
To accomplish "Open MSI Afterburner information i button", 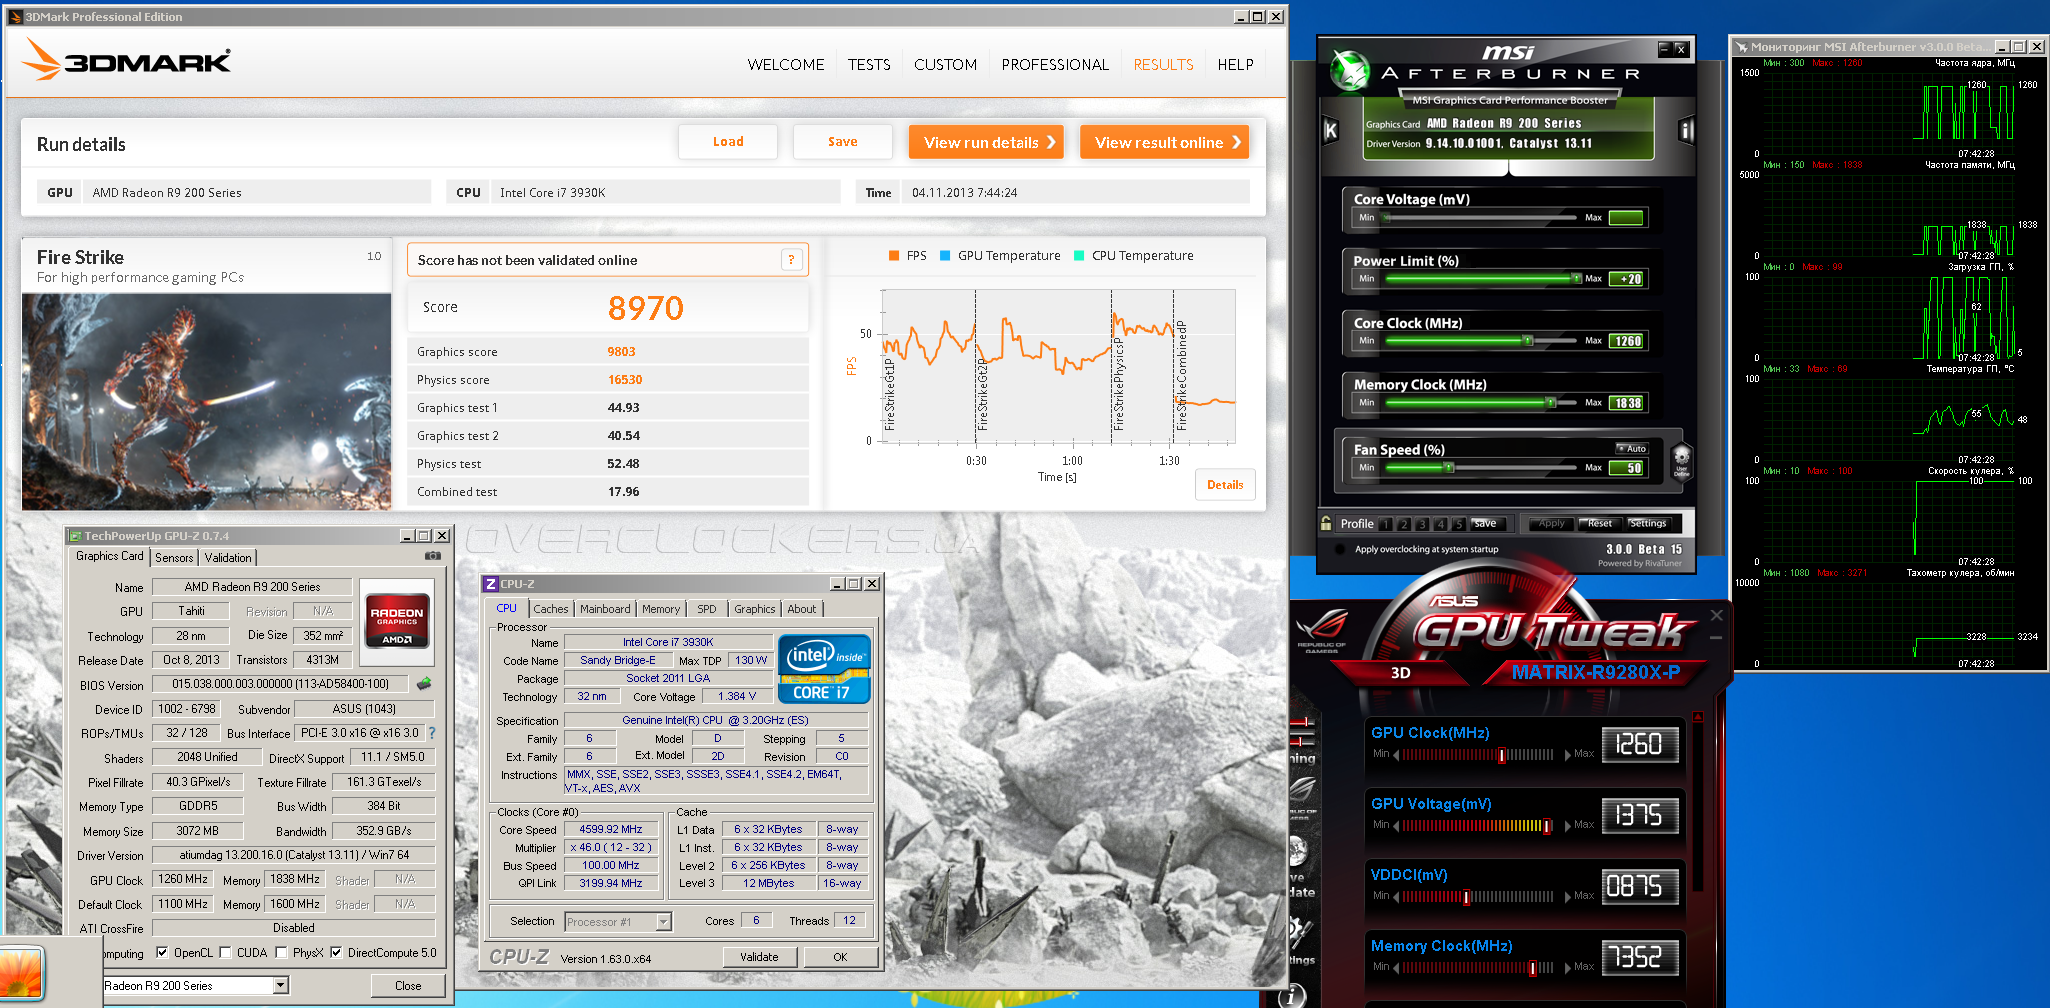I will [1686, 130].
